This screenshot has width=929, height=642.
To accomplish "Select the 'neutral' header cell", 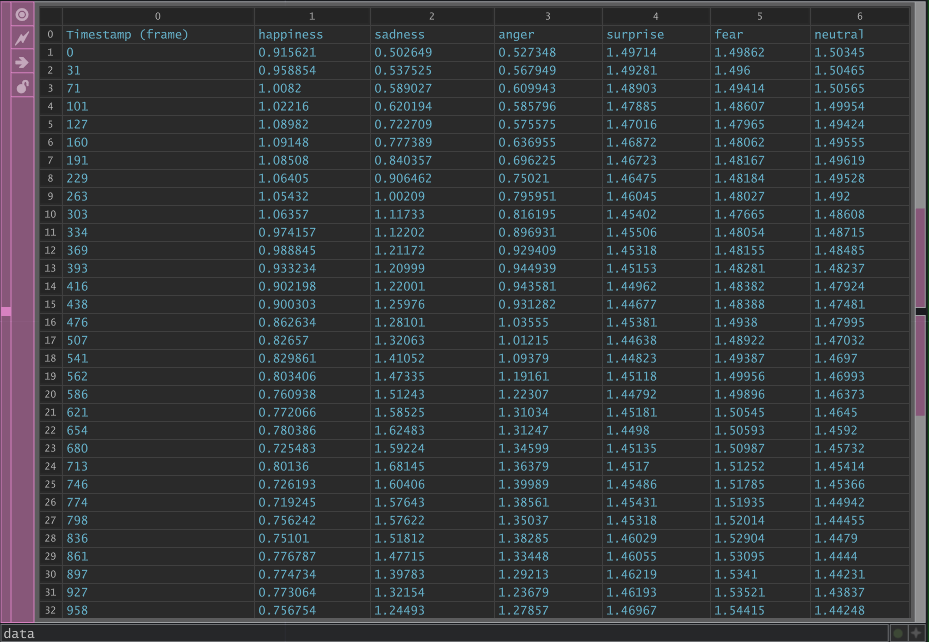I will (x=860, y=34).
